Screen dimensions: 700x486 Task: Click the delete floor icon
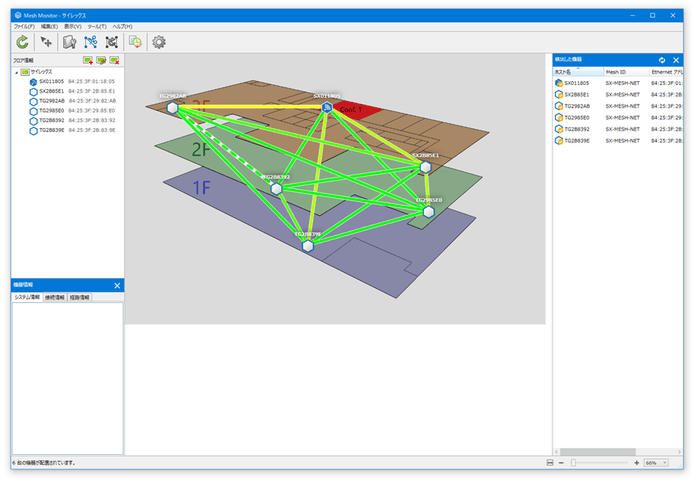click(x=114, y=61)
